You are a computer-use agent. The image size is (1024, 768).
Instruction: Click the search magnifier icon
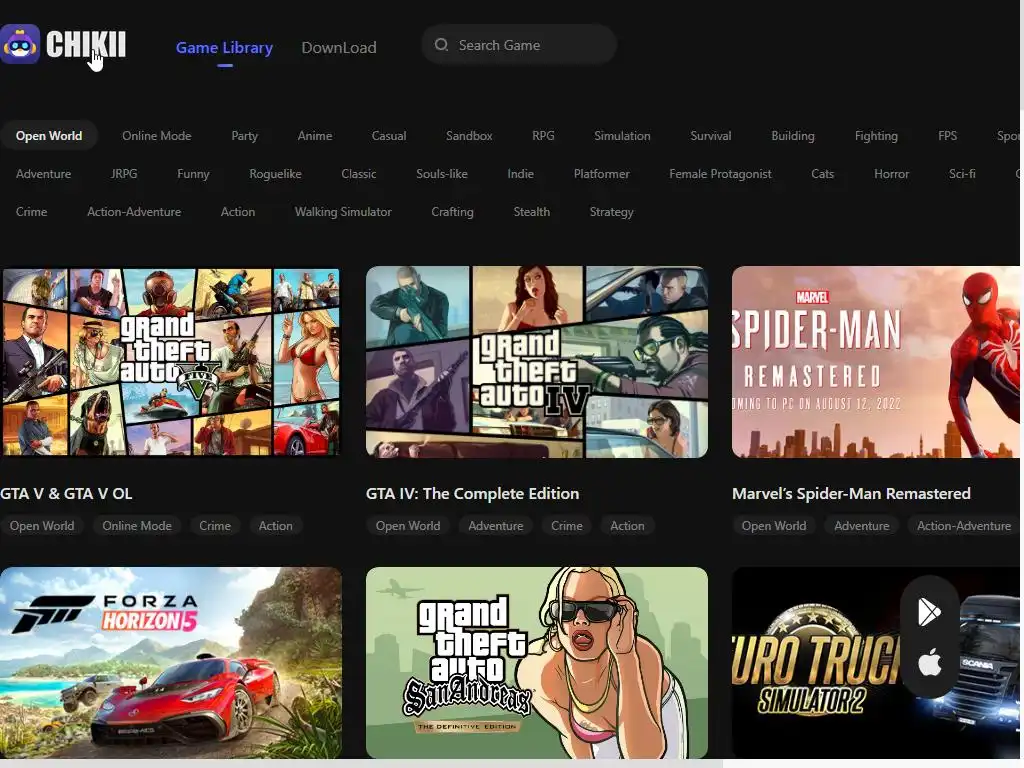point(441,44)
